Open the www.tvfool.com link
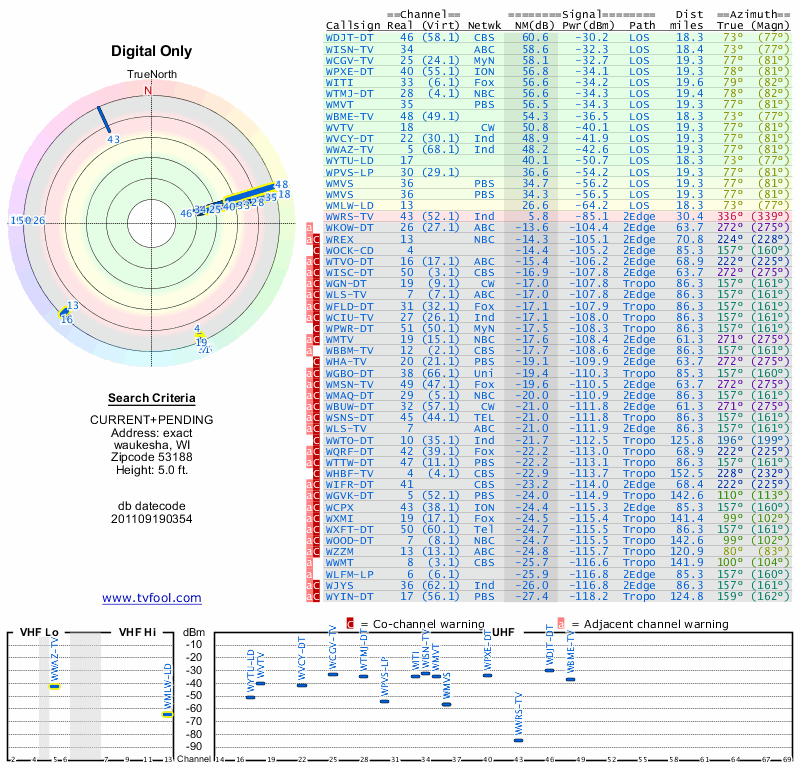800x768 pixels. pyautogui.click(x=152, y=598)
